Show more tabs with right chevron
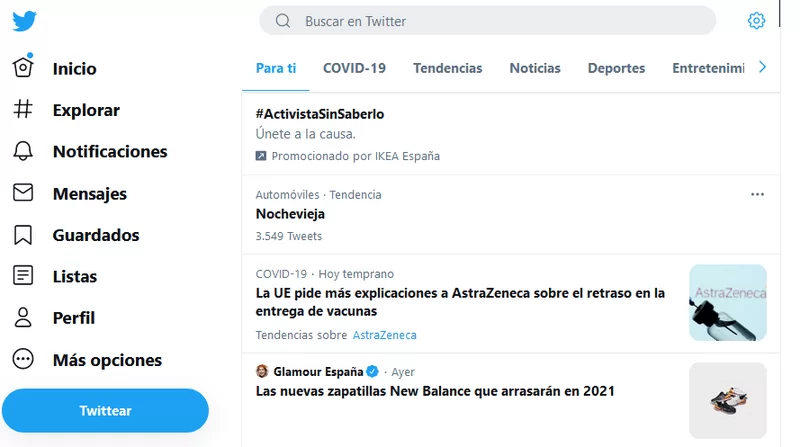 [x=762, y=67]
